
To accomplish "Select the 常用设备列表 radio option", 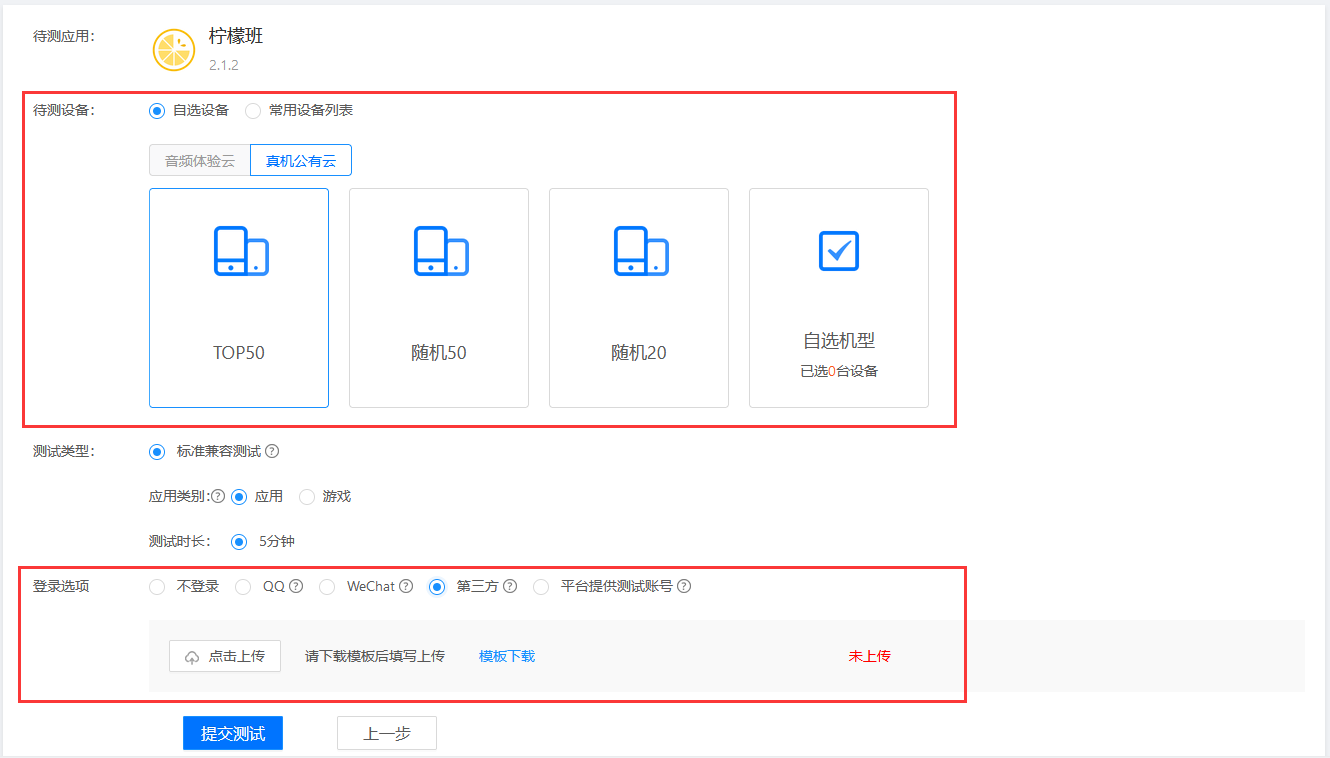I will tap(252, 110).
